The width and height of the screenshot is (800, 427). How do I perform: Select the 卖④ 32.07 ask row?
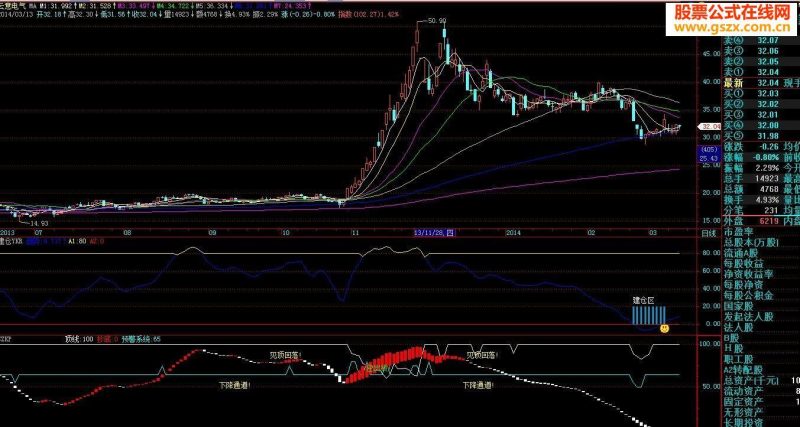[x=751, y=40]
